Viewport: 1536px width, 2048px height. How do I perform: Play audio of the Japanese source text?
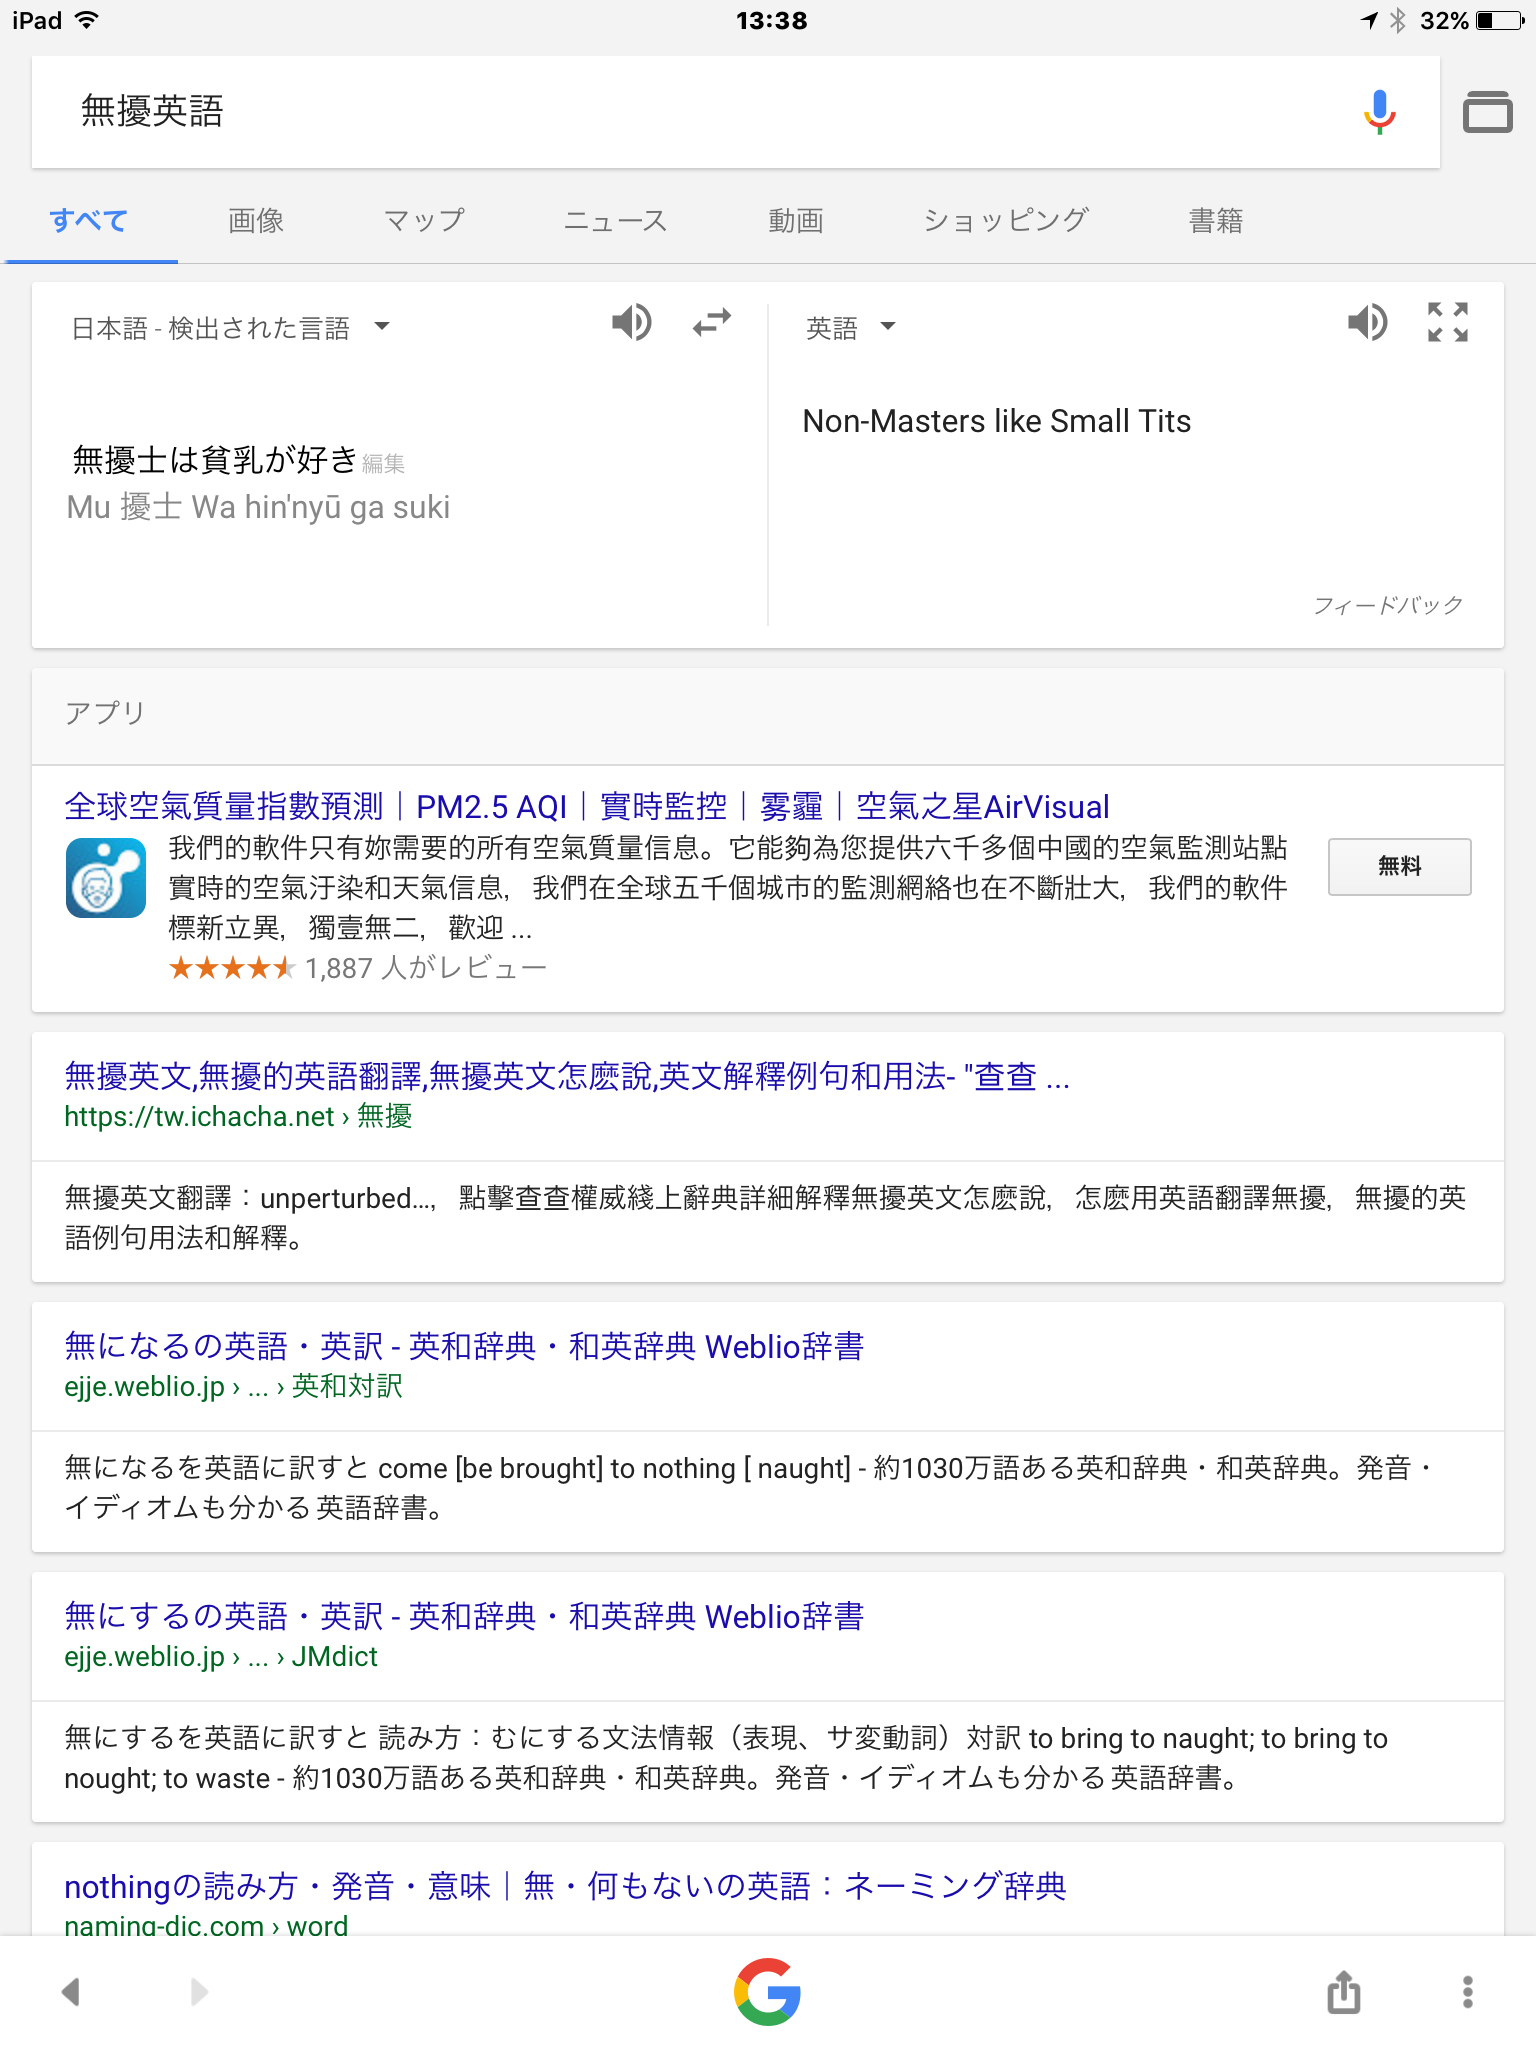(631, 323)
